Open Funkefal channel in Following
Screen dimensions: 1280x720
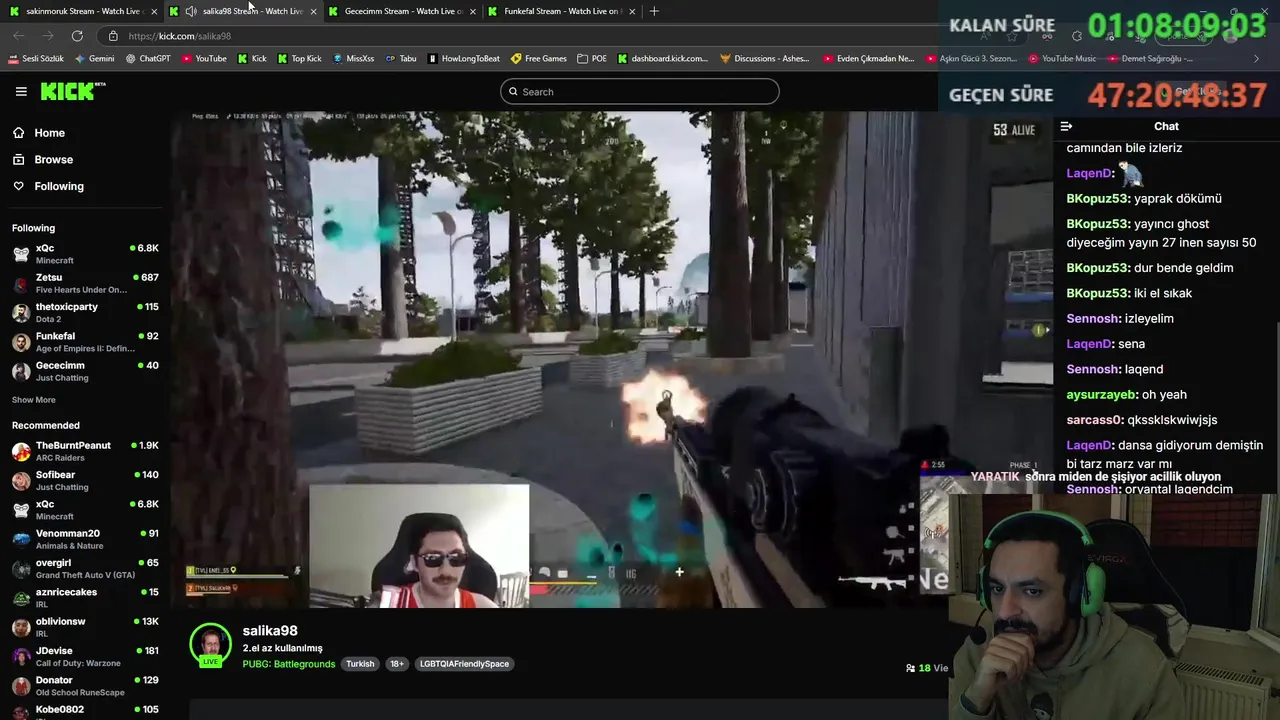click(x=85, y=342)
